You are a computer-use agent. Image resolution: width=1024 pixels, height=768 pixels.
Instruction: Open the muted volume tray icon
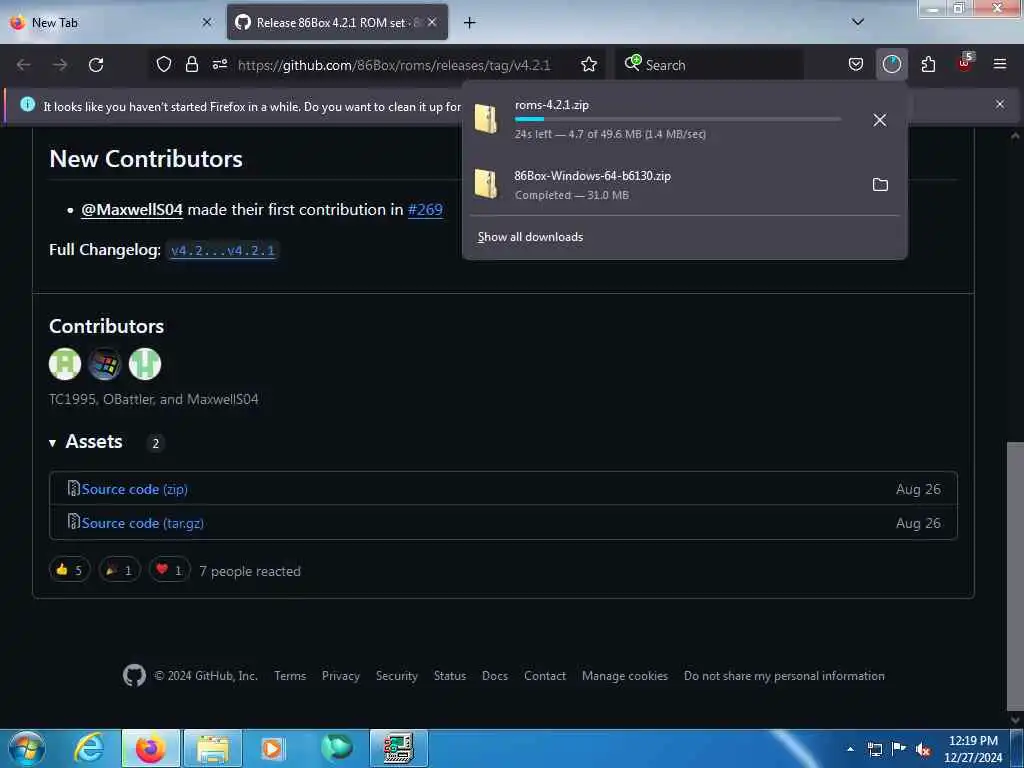pos(923,749)
